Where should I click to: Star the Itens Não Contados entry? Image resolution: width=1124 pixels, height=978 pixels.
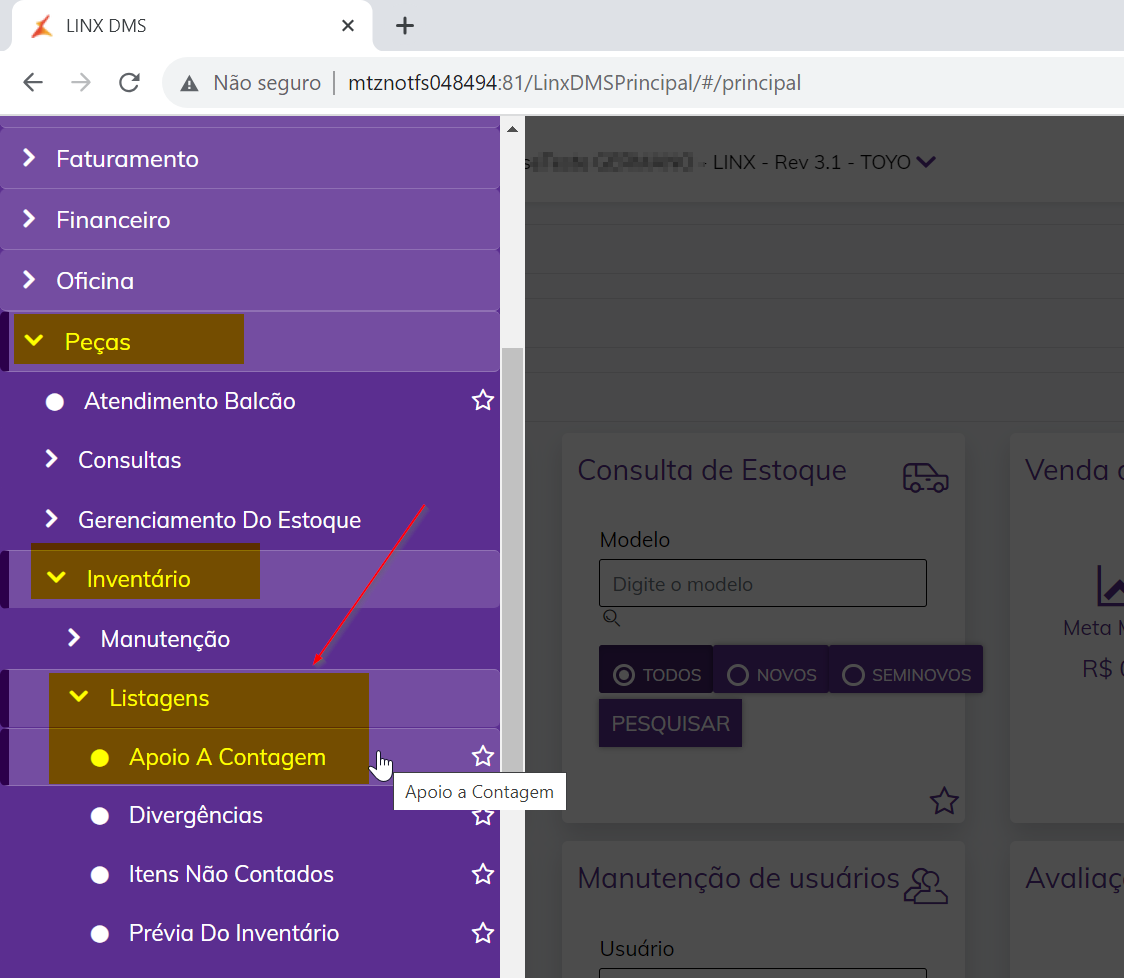pyautogui.click(x=482, y=874)
